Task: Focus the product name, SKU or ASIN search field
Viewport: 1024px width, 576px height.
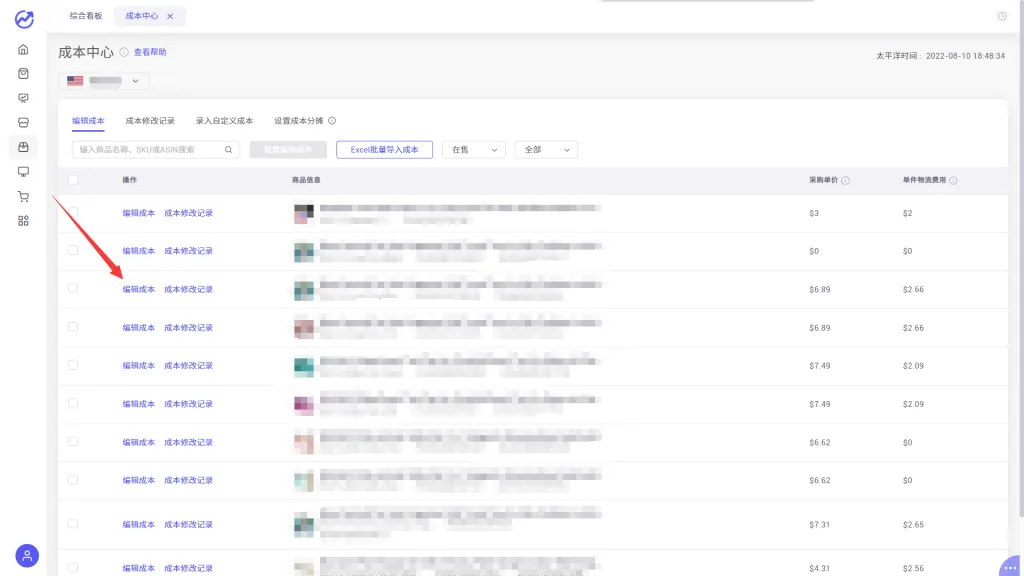Action: [155, 150]
